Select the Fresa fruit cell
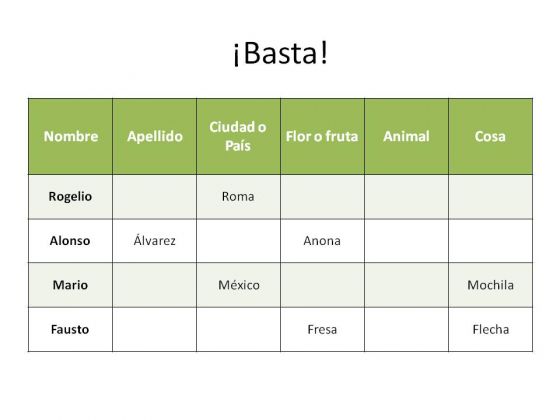The height and width of the screenshot is (420, 560). pyautogui.click(x=322, y=329)
